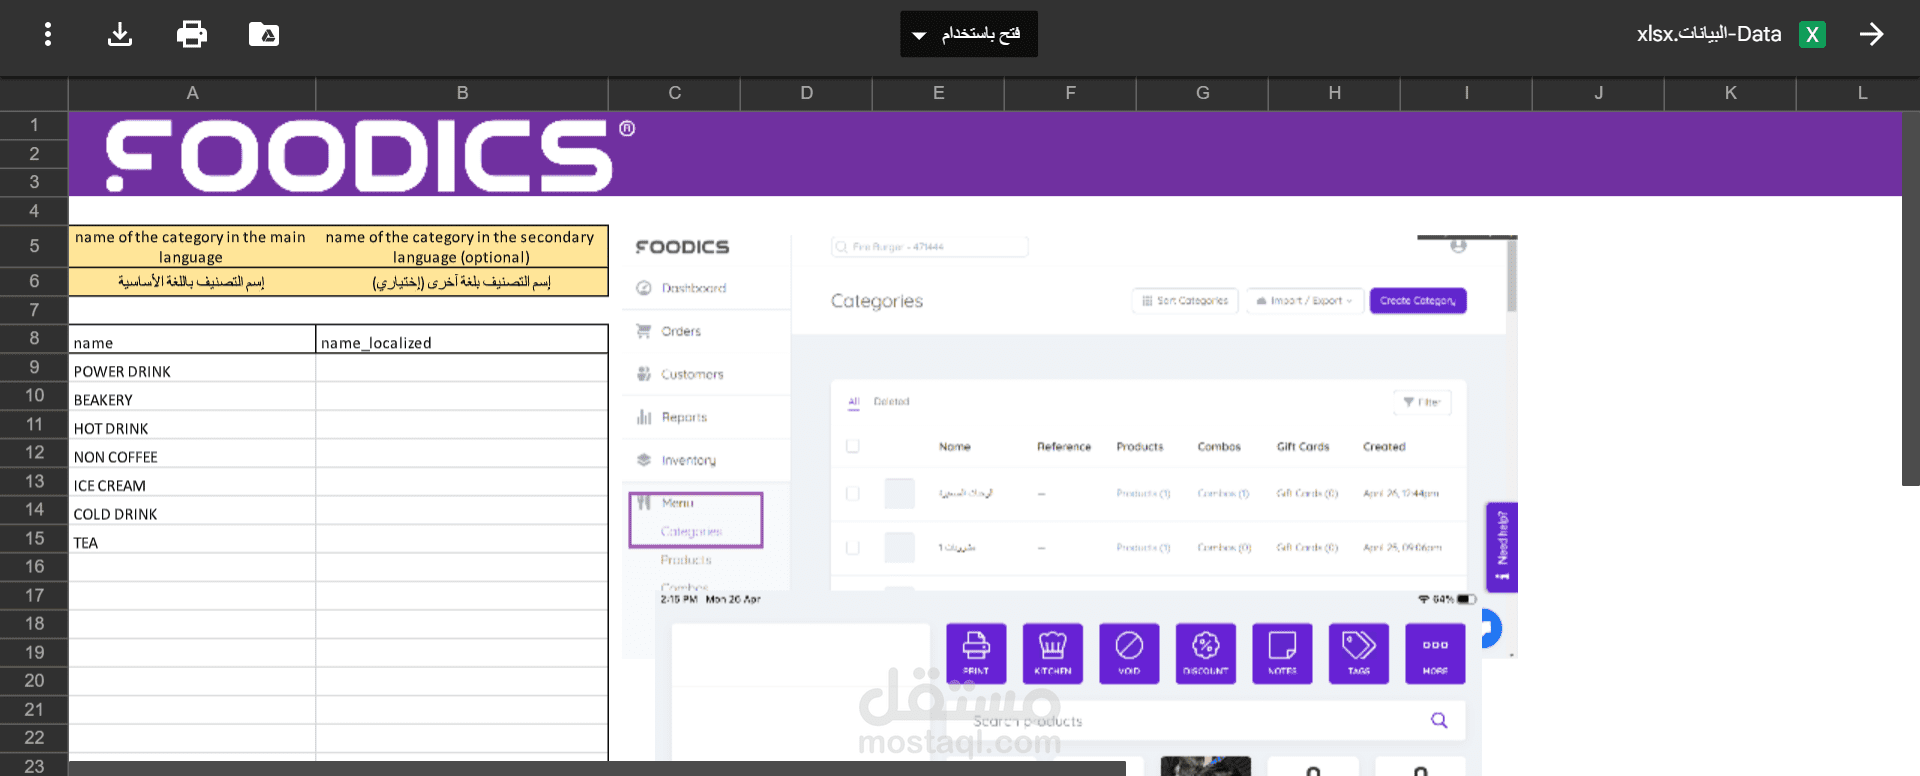Open the Categories item under Menu in the sidebar
The height and width of the screenshot is (776, 1920).
click(x=691, y=532)
